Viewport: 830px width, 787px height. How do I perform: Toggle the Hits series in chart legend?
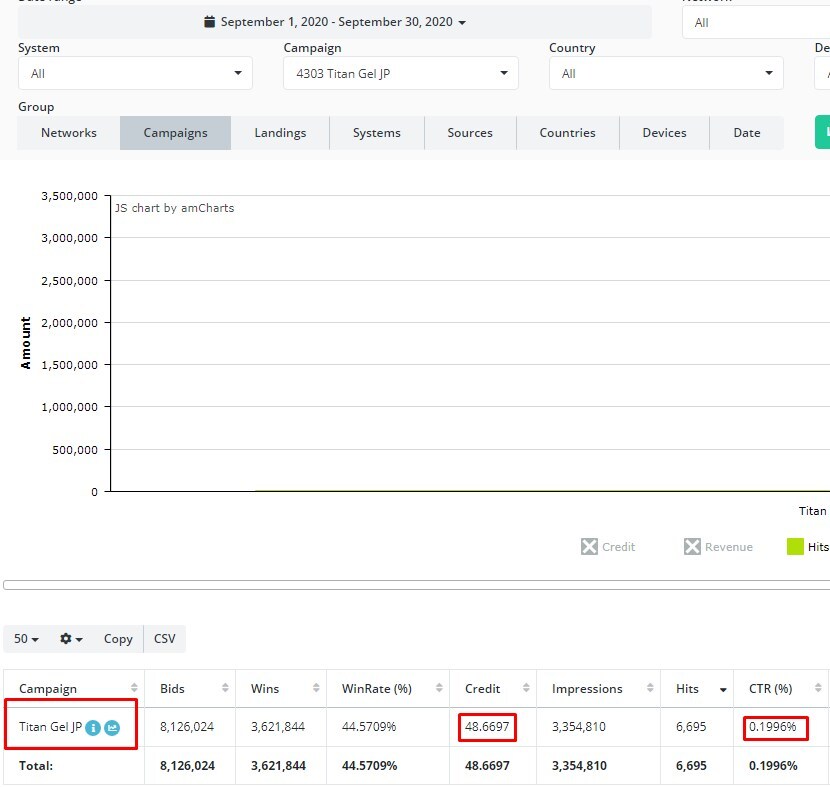point(806,547)
